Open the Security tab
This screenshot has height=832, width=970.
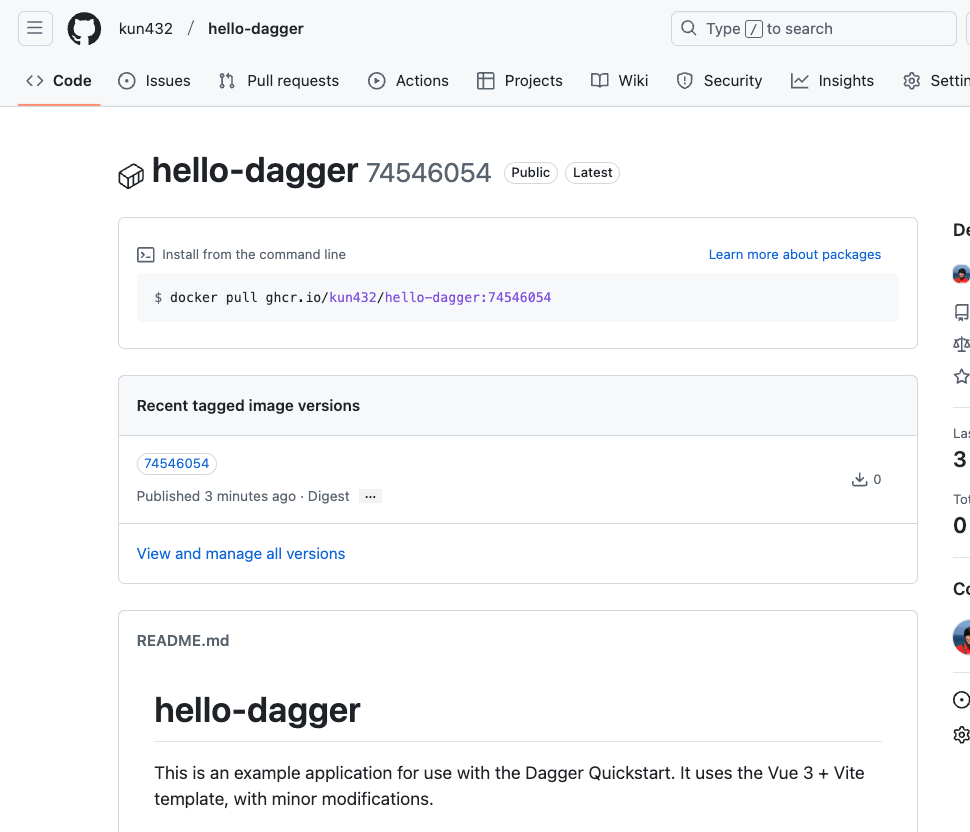(719, 81)
